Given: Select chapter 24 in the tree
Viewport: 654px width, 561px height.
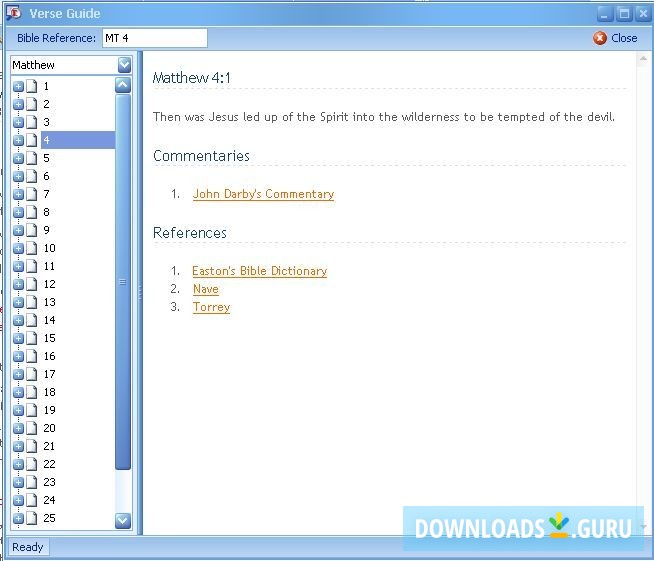Looking at the screenshot, I should 49,500.
